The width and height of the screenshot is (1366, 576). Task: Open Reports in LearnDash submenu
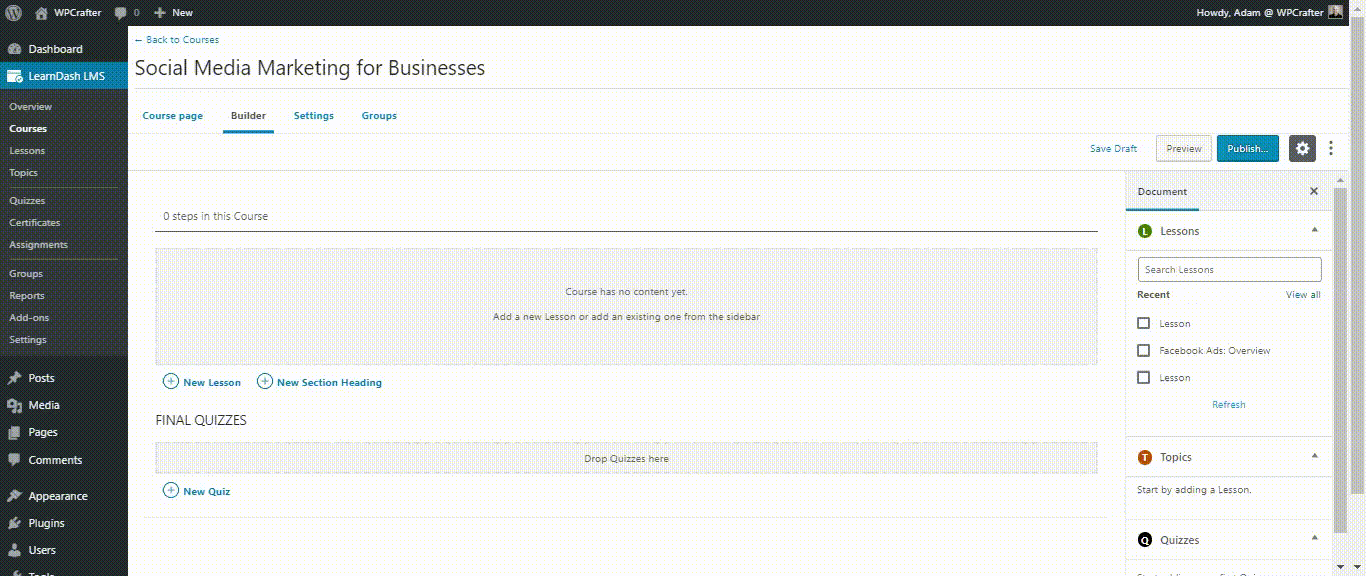(27, 296)
